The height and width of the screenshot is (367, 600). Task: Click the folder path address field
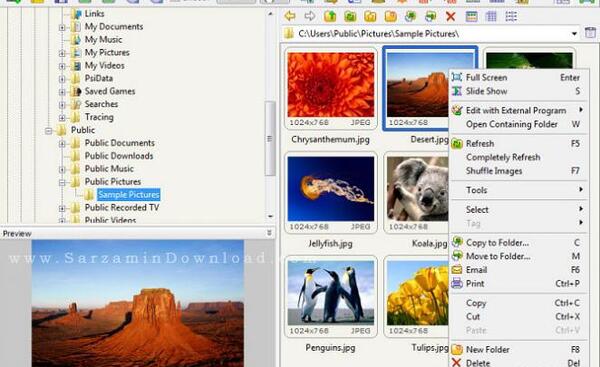pos(431,34)
